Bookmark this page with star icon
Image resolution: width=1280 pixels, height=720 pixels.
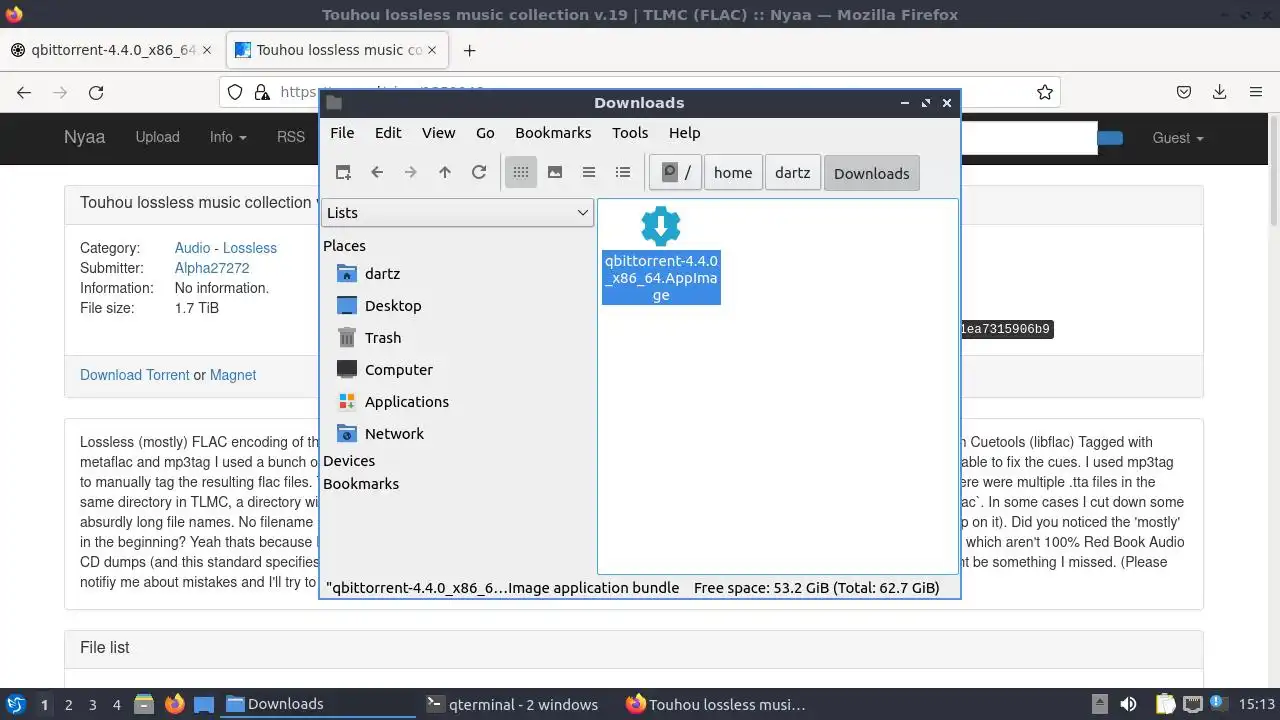pos(1045,92)
